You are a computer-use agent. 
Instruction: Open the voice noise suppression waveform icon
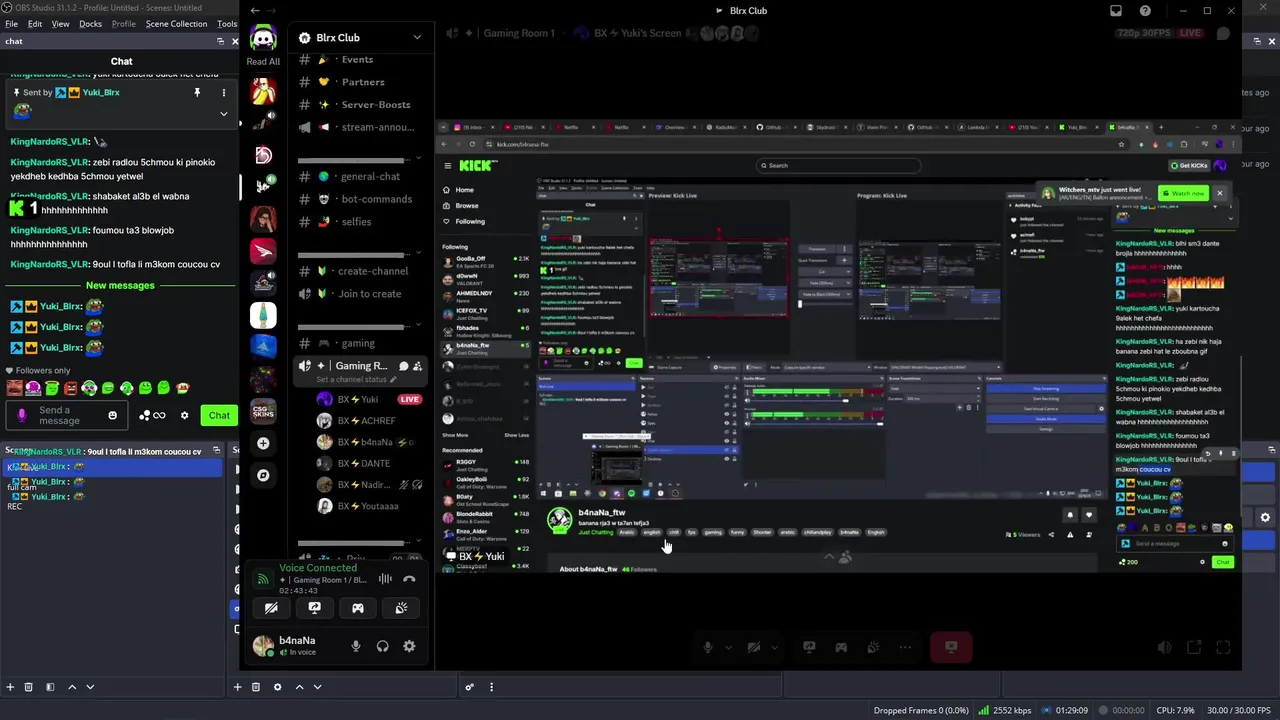385,579
